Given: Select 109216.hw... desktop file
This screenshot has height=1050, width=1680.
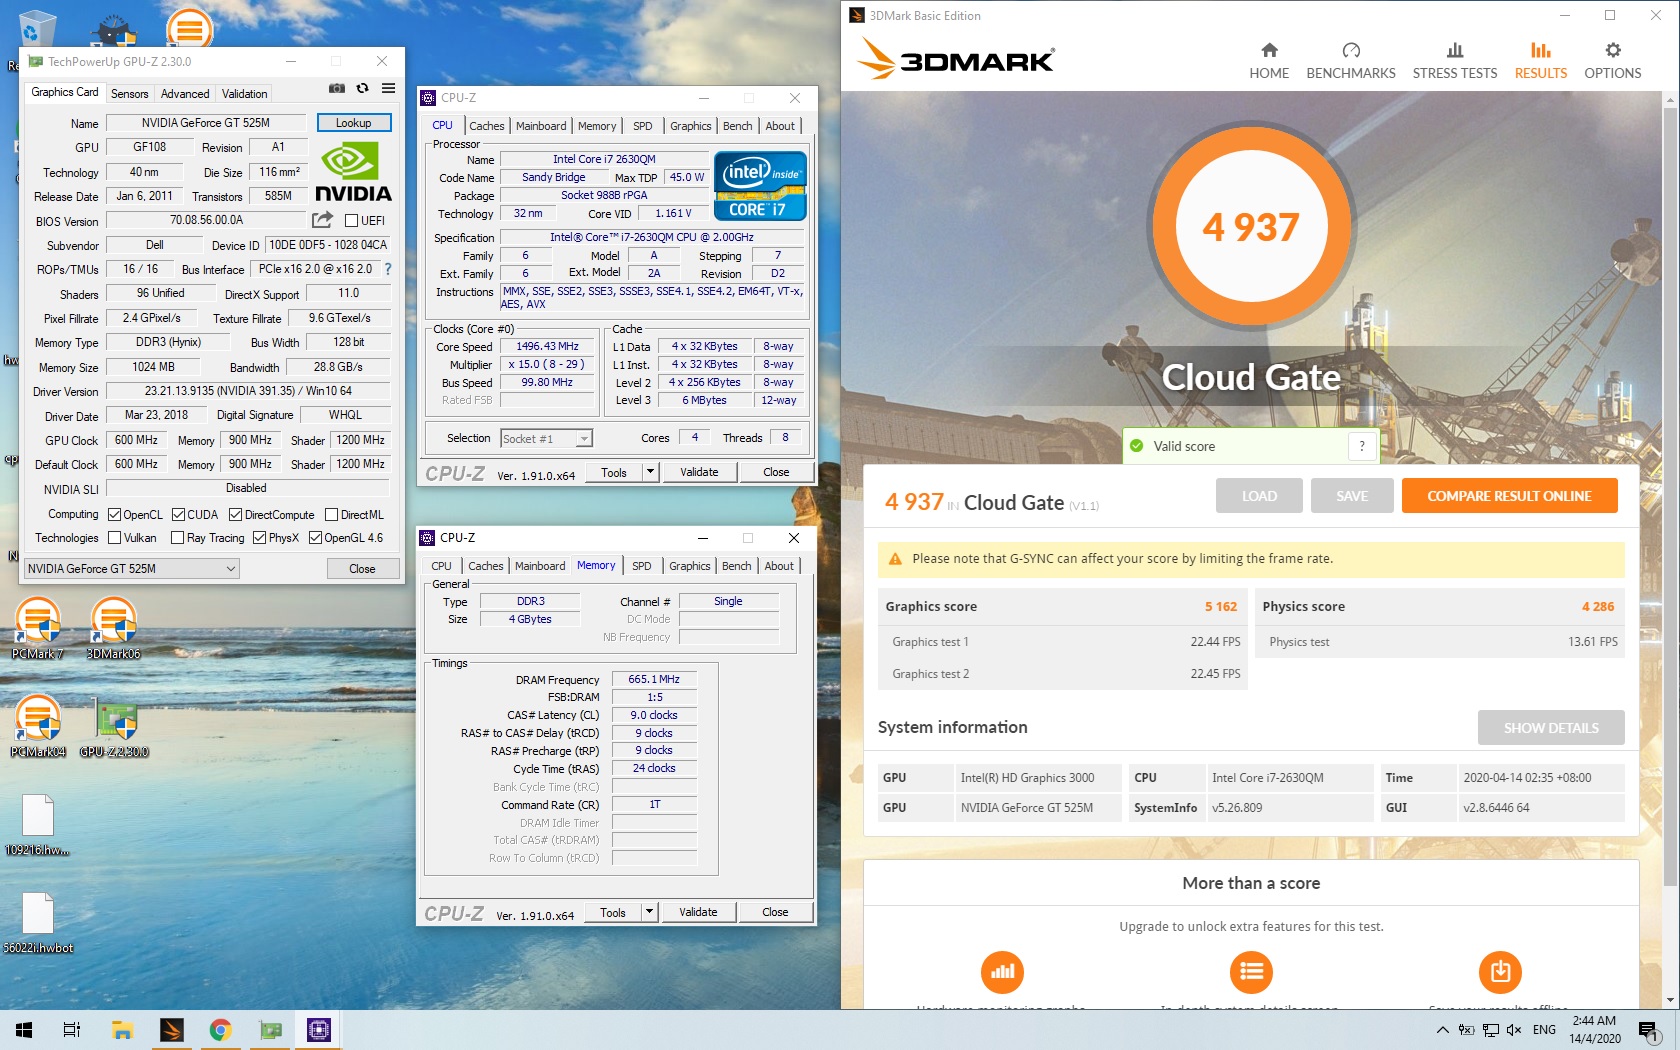Looking at the screenshot, I should 37,825.
